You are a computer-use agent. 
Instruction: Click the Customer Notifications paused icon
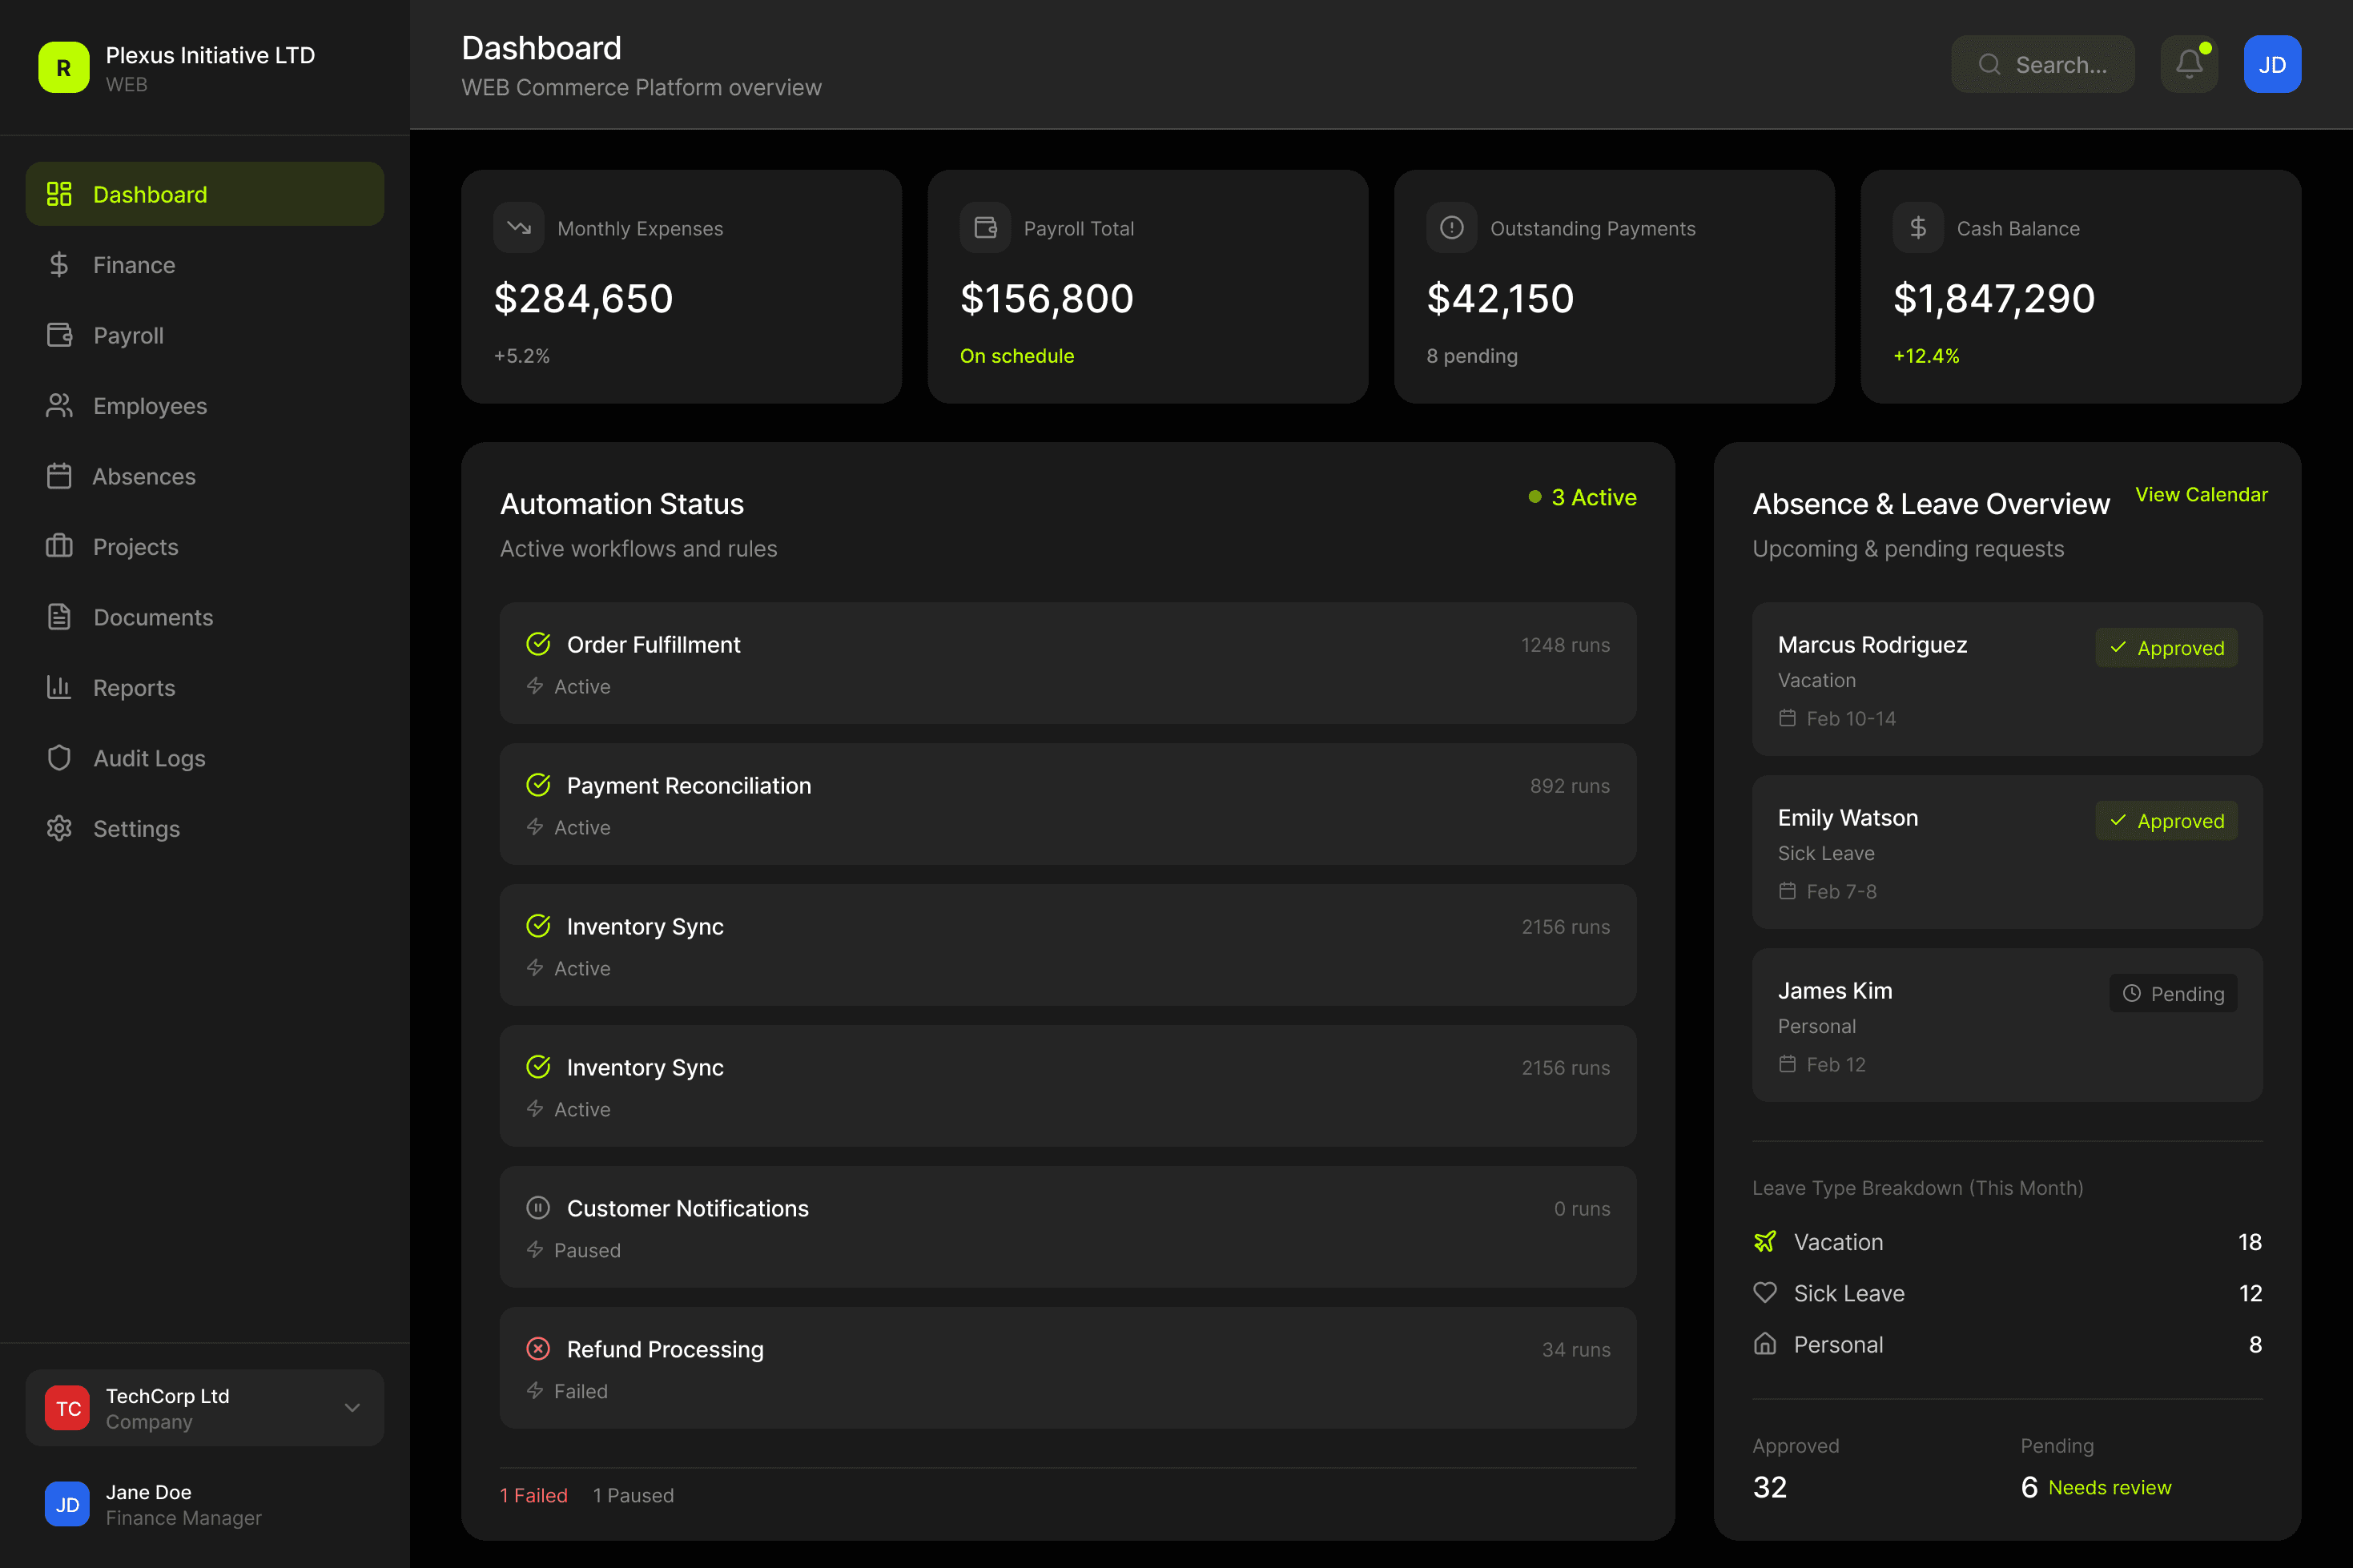pos(538,1208)
